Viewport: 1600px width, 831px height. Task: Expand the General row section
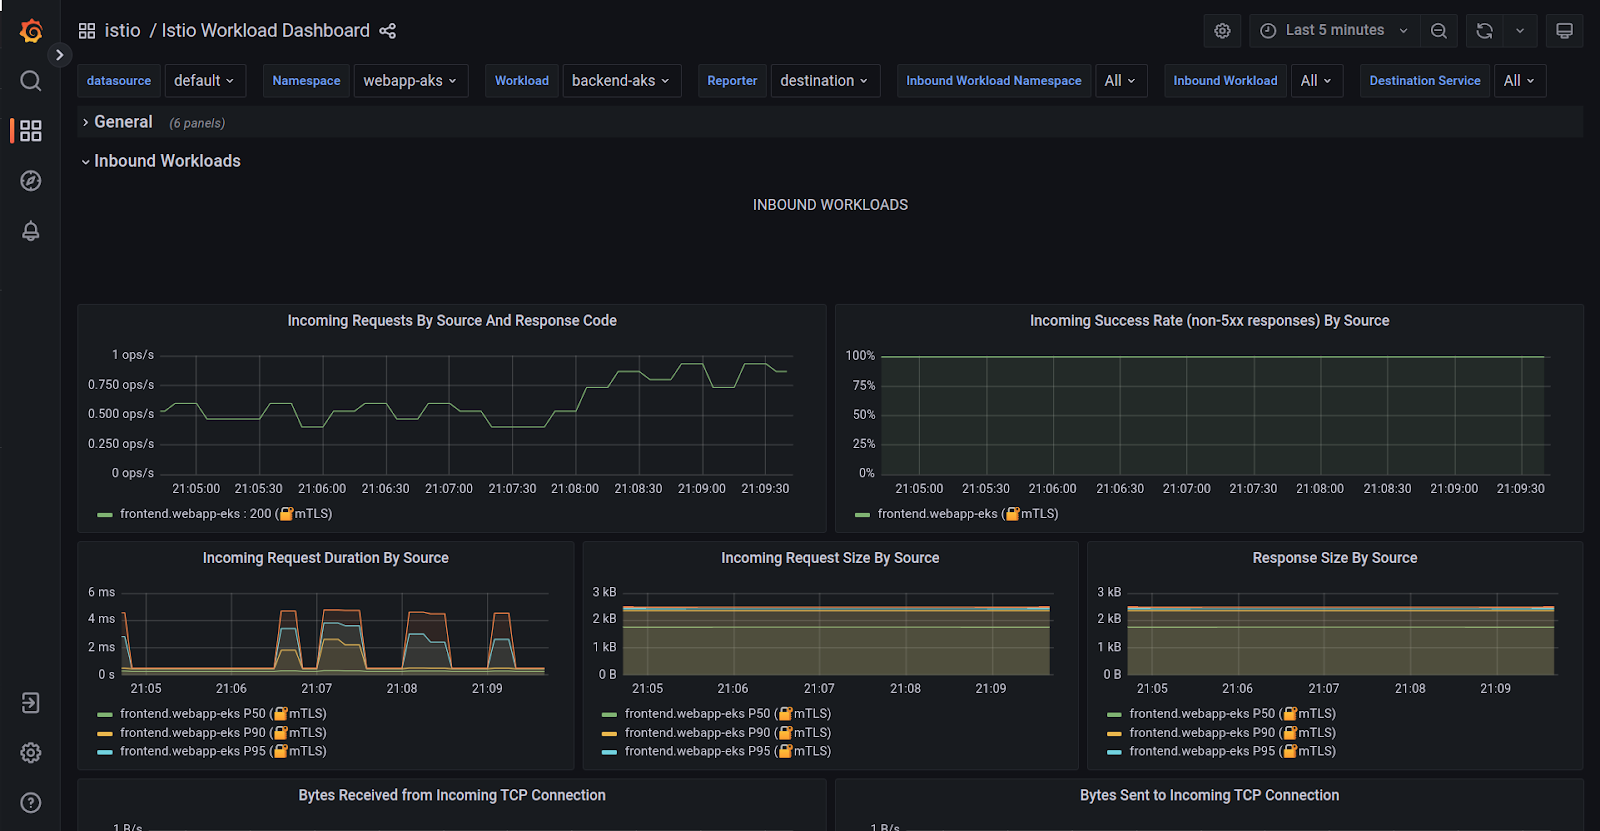click(123, 122)
